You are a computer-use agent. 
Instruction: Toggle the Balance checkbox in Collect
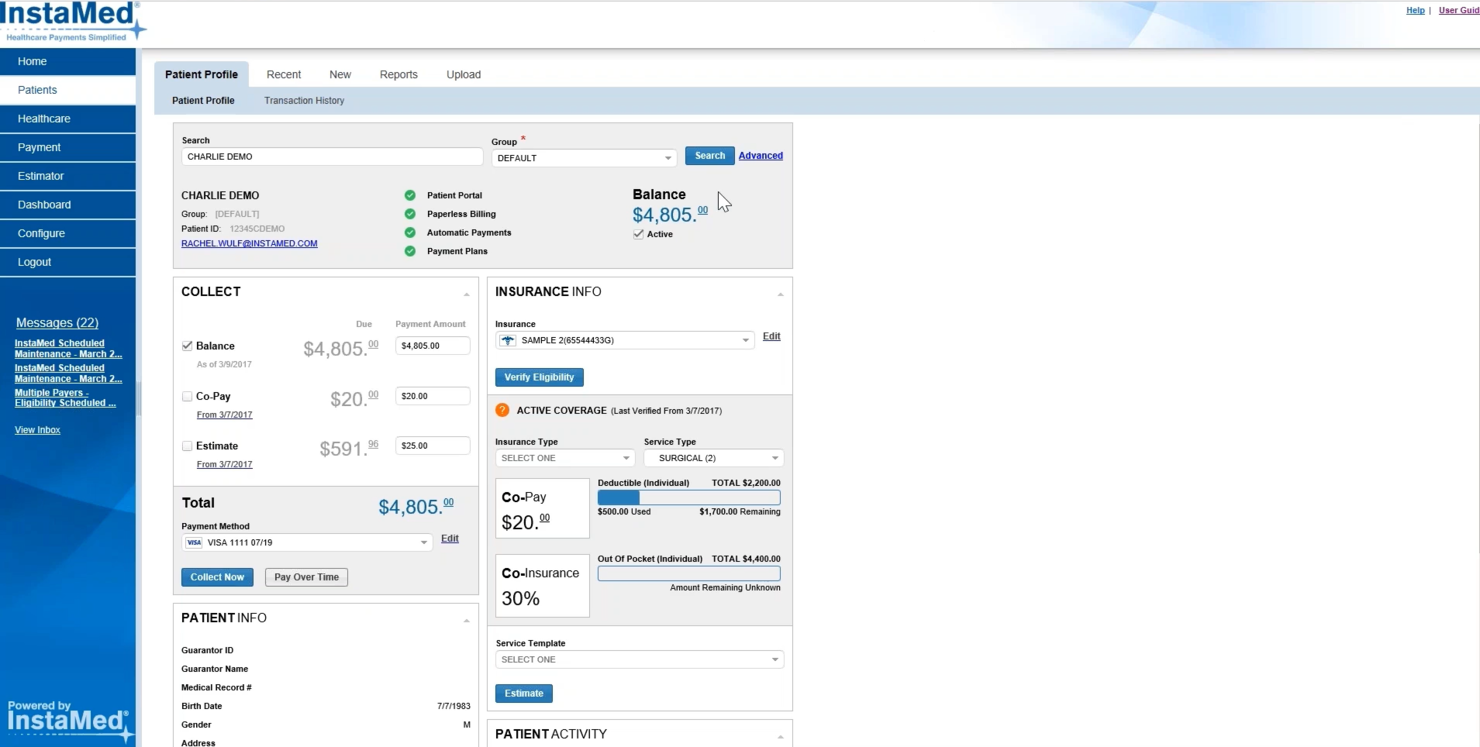pos(187,346)
